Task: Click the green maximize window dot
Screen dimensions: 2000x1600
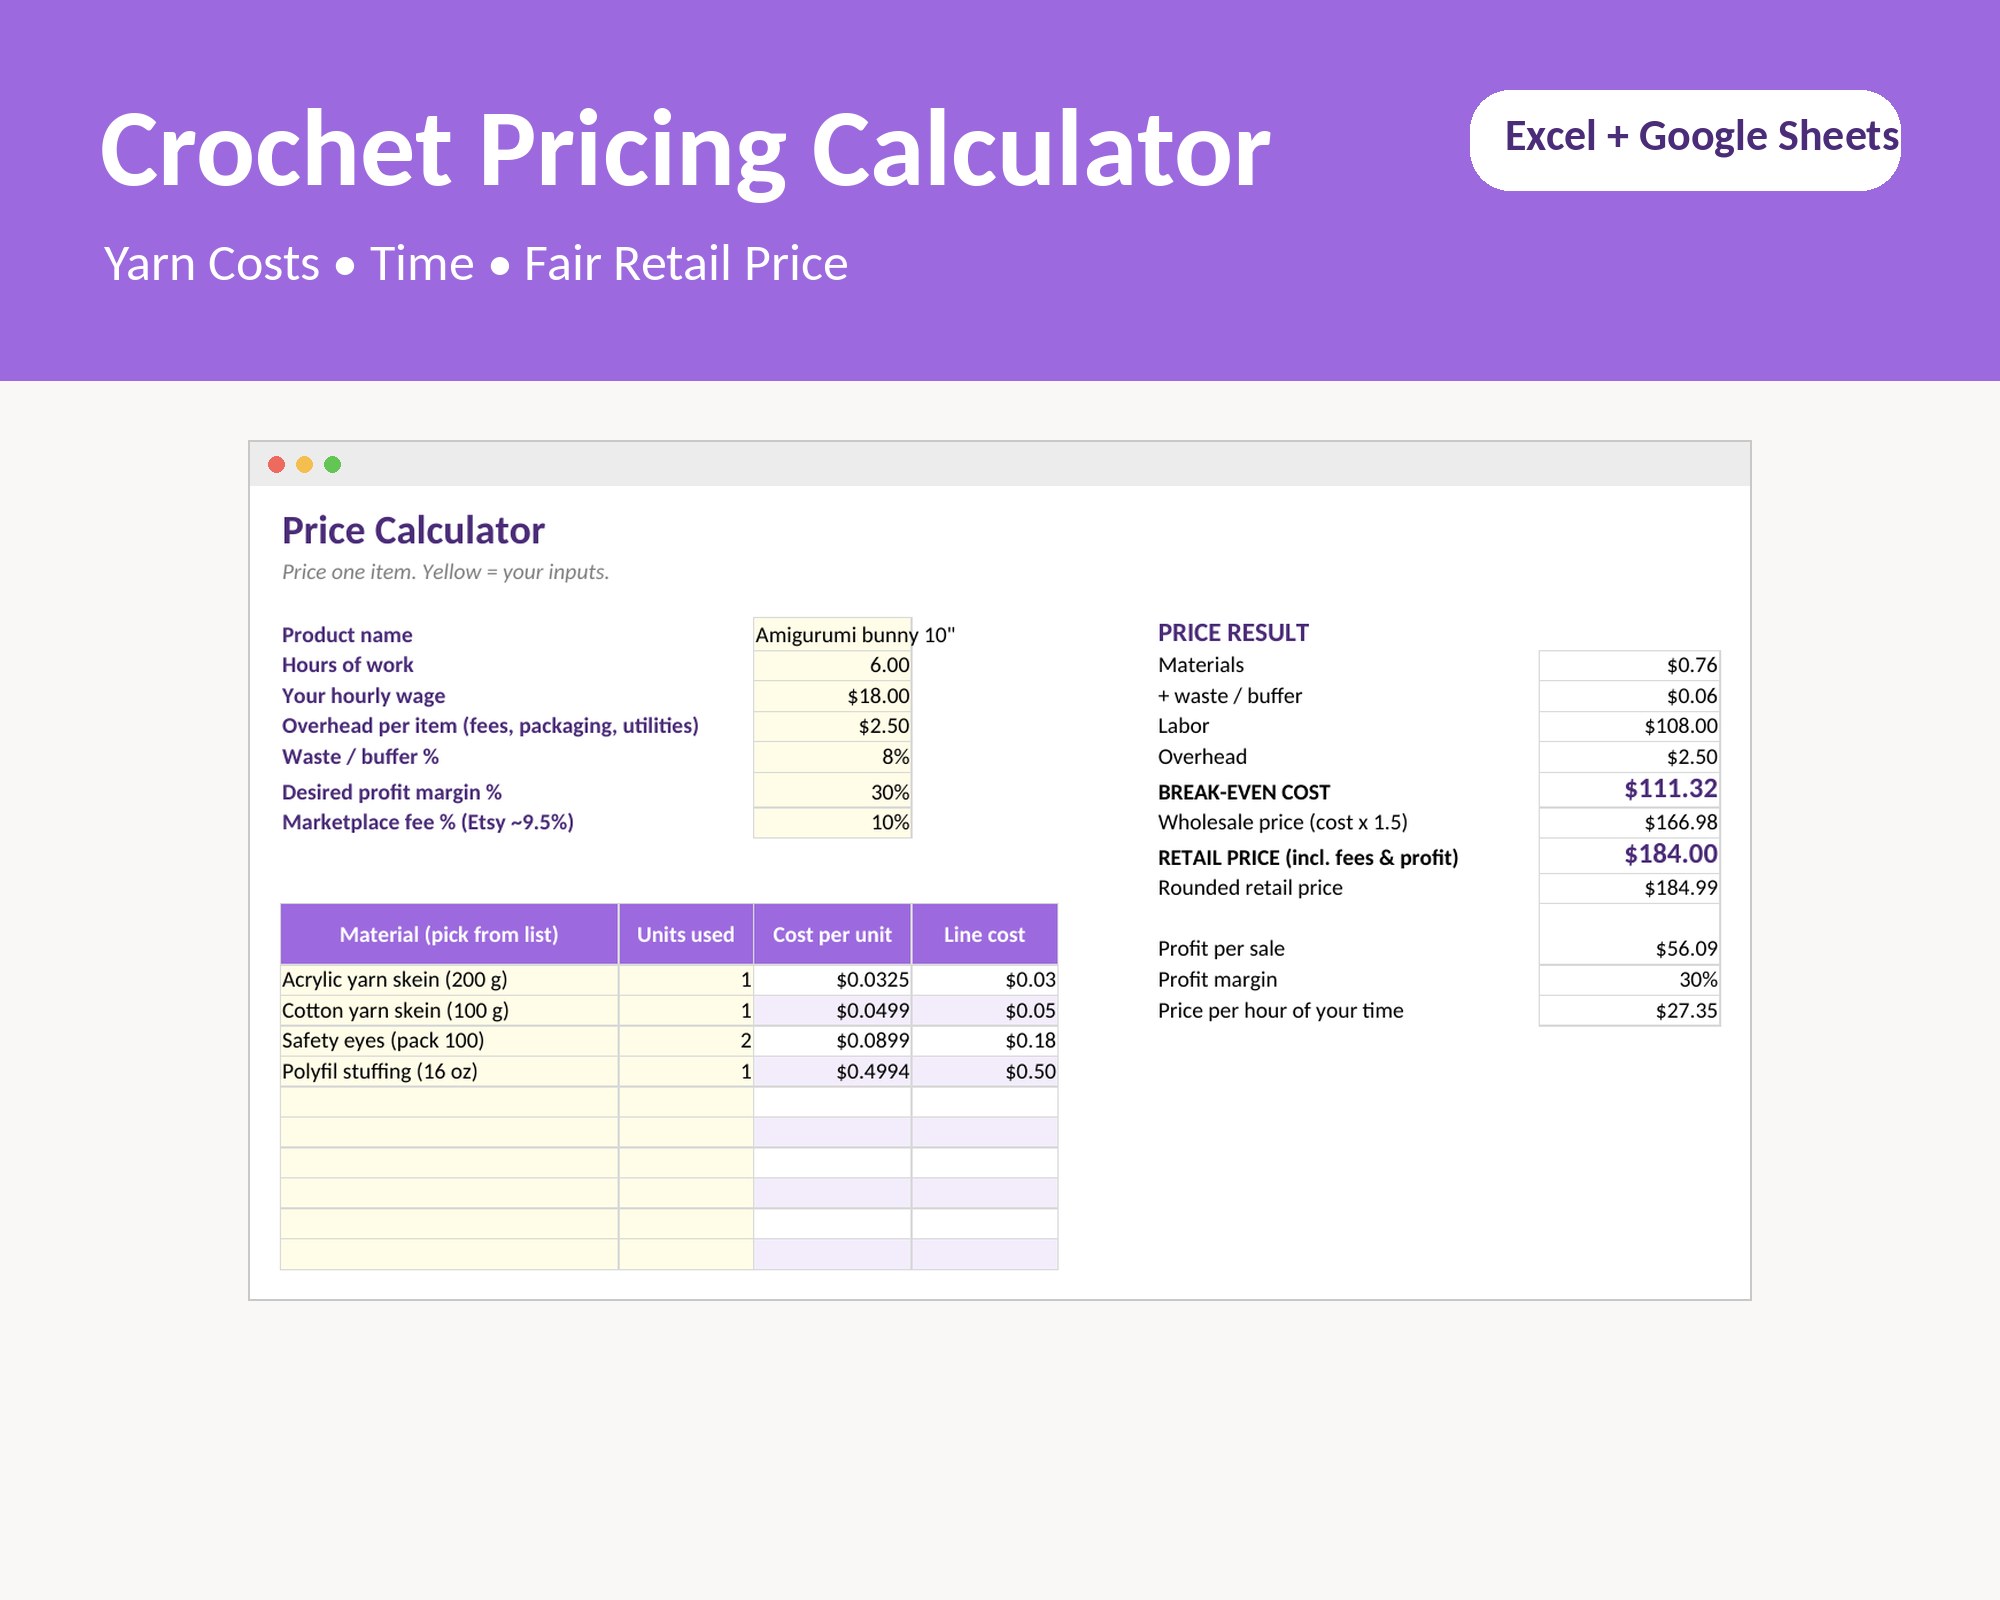Action: coord(333,464)
